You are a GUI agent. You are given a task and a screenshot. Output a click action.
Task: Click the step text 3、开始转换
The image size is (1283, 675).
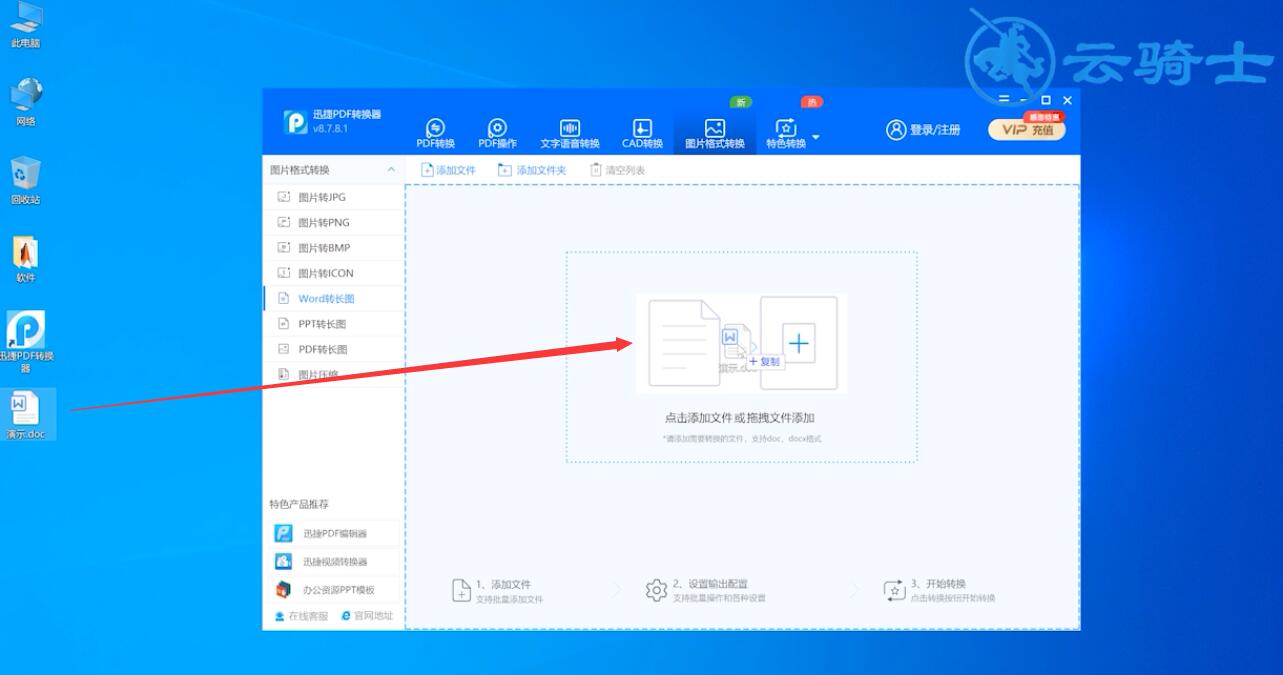pyautogui.click(x=938, y=584)
